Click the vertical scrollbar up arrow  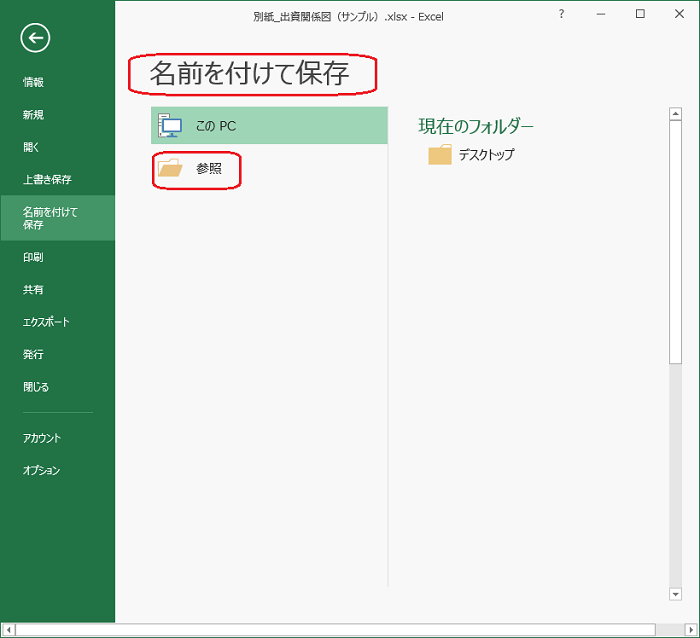pos(675,114)
